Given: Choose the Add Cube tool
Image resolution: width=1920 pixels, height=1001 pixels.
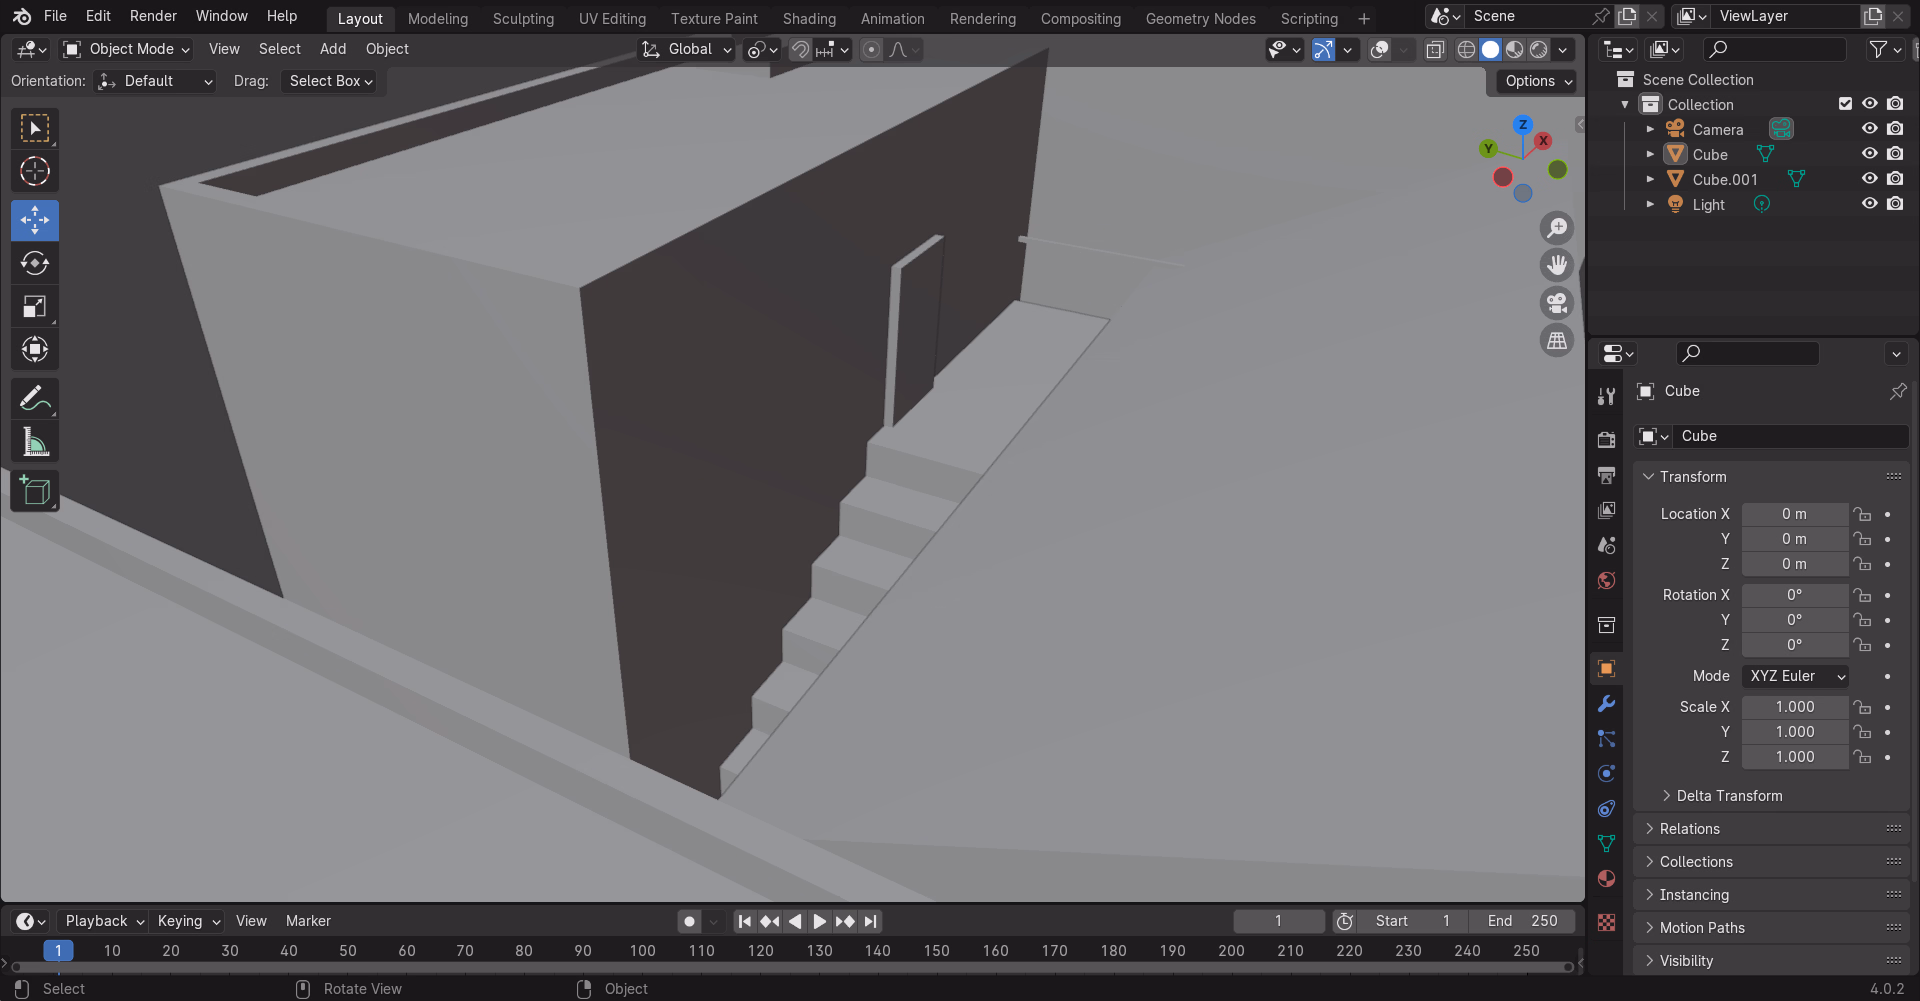Looking at the screenshot, I should [35, 491].
